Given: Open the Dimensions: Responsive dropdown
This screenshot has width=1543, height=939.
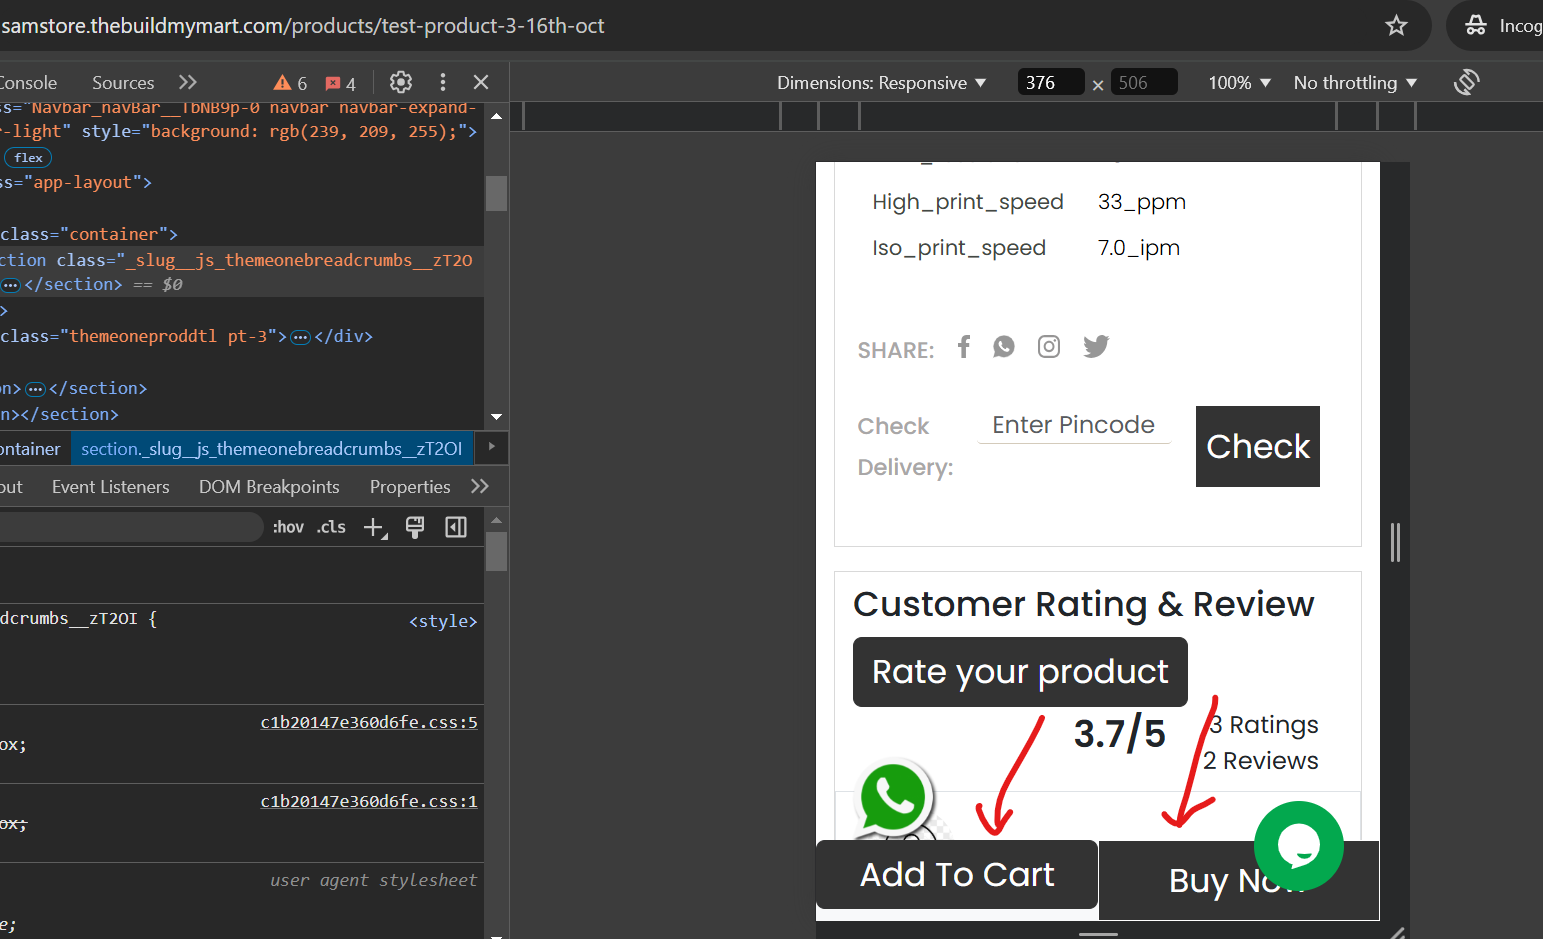Looking at the screenshot, I should coord(881,83).
